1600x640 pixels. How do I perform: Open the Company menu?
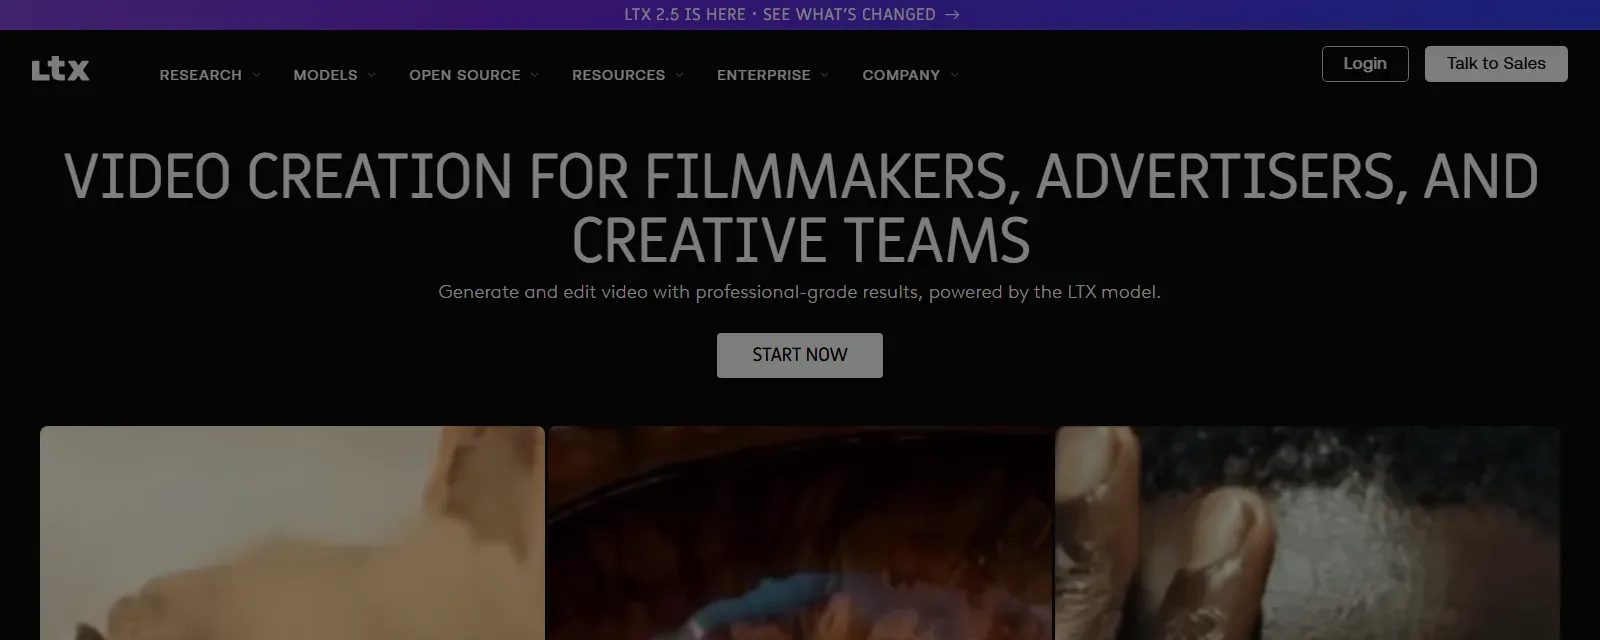(x=901, y=75)
